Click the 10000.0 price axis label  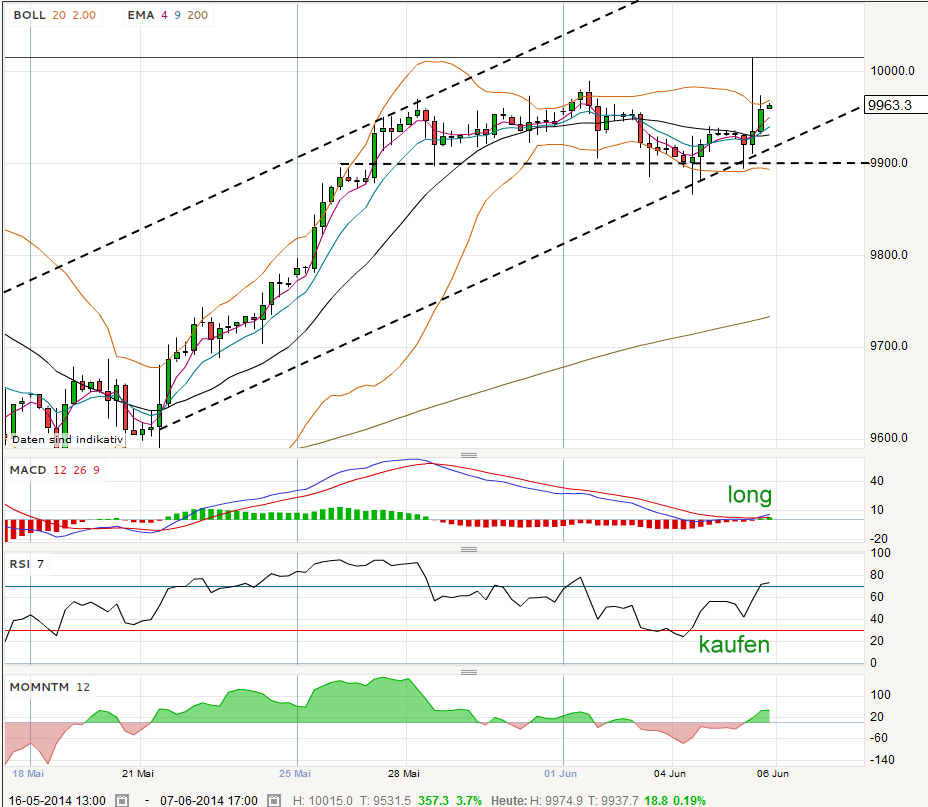[892, 71]
